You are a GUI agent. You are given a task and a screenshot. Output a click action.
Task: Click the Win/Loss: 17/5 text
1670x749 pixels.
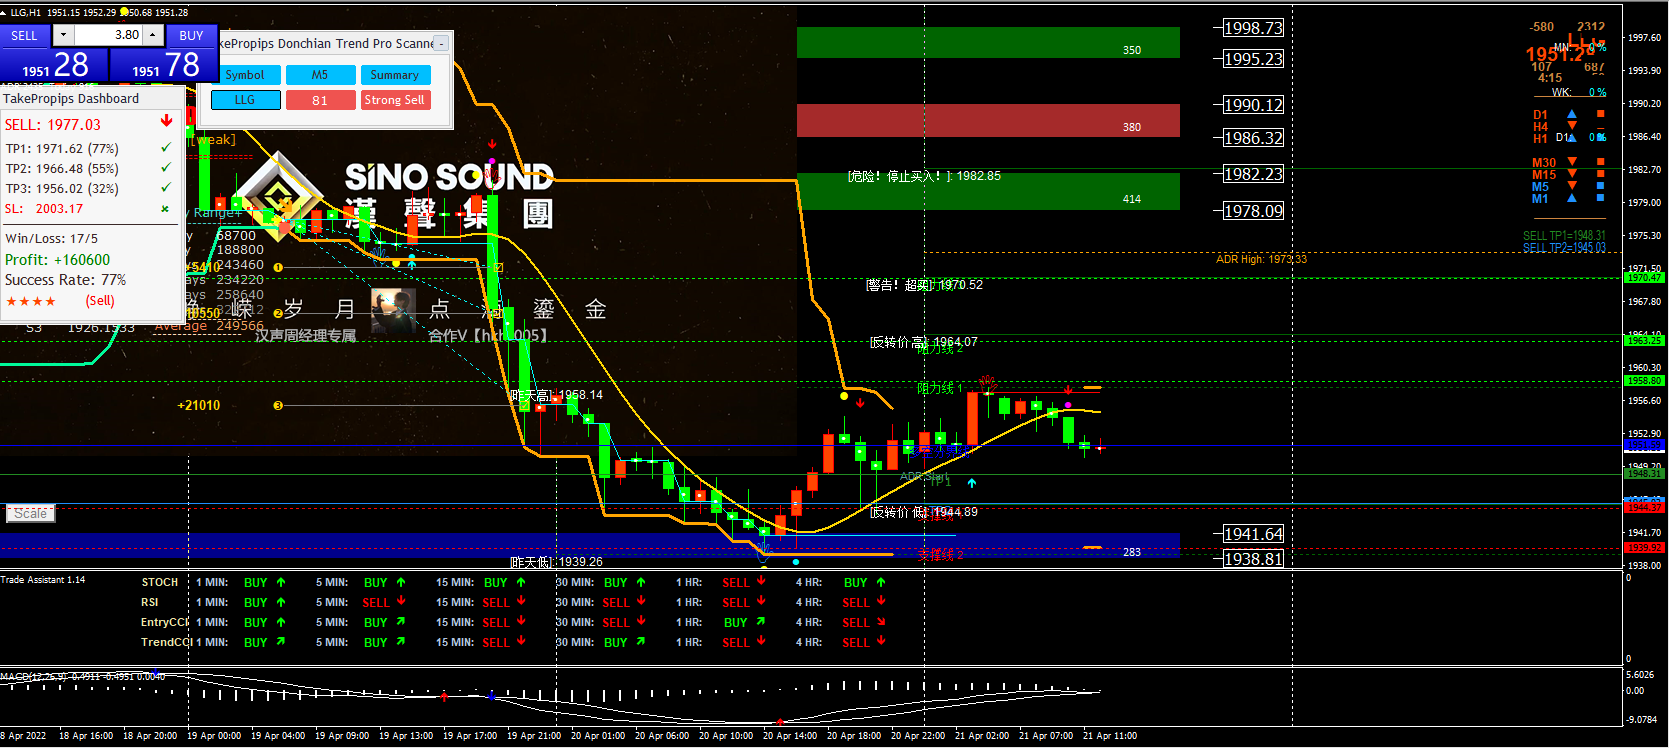(52, 238)
